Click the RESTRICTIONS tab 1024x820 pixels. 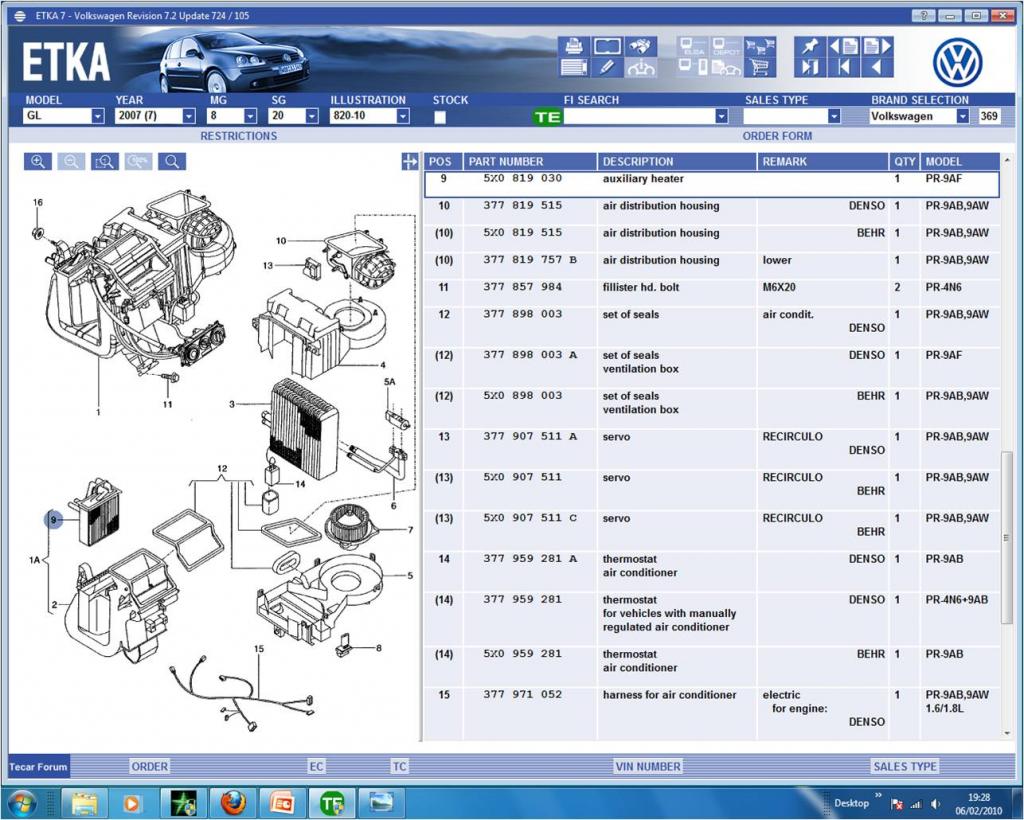tap(238, 136)
